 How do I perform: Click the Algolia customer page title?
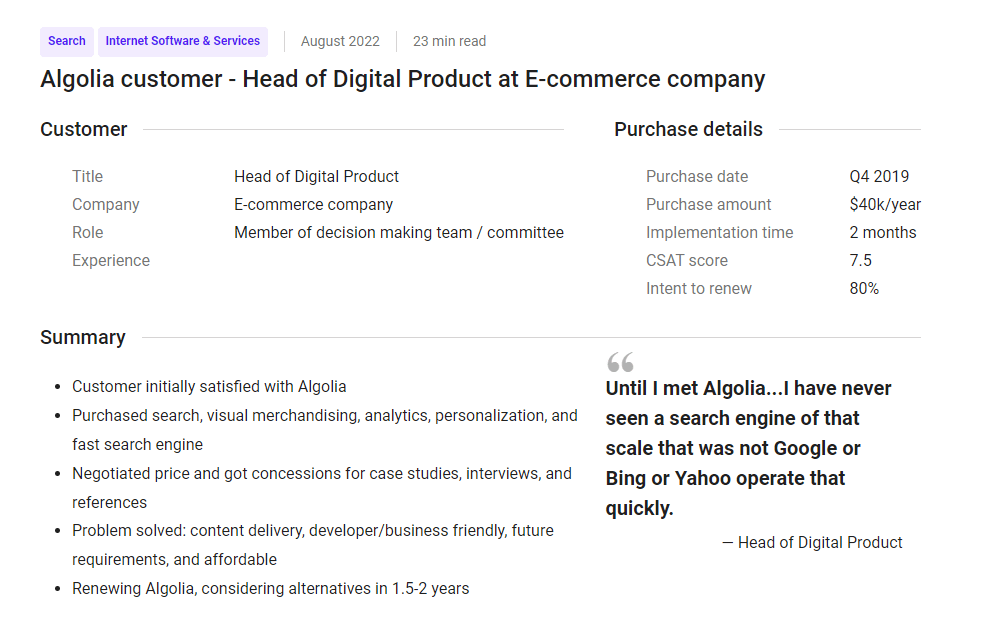coord(402,79)
